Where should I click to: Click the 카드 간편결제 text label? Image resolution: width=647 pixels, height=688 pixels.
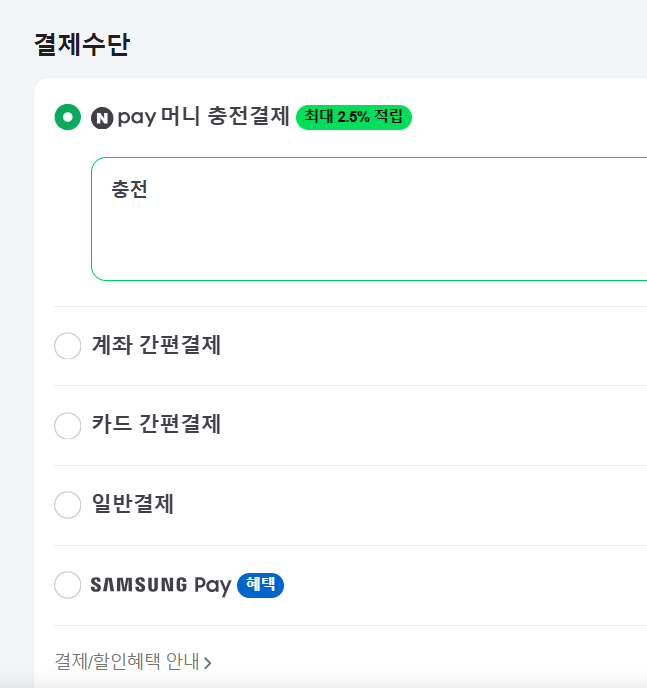[x=156, y=424]
